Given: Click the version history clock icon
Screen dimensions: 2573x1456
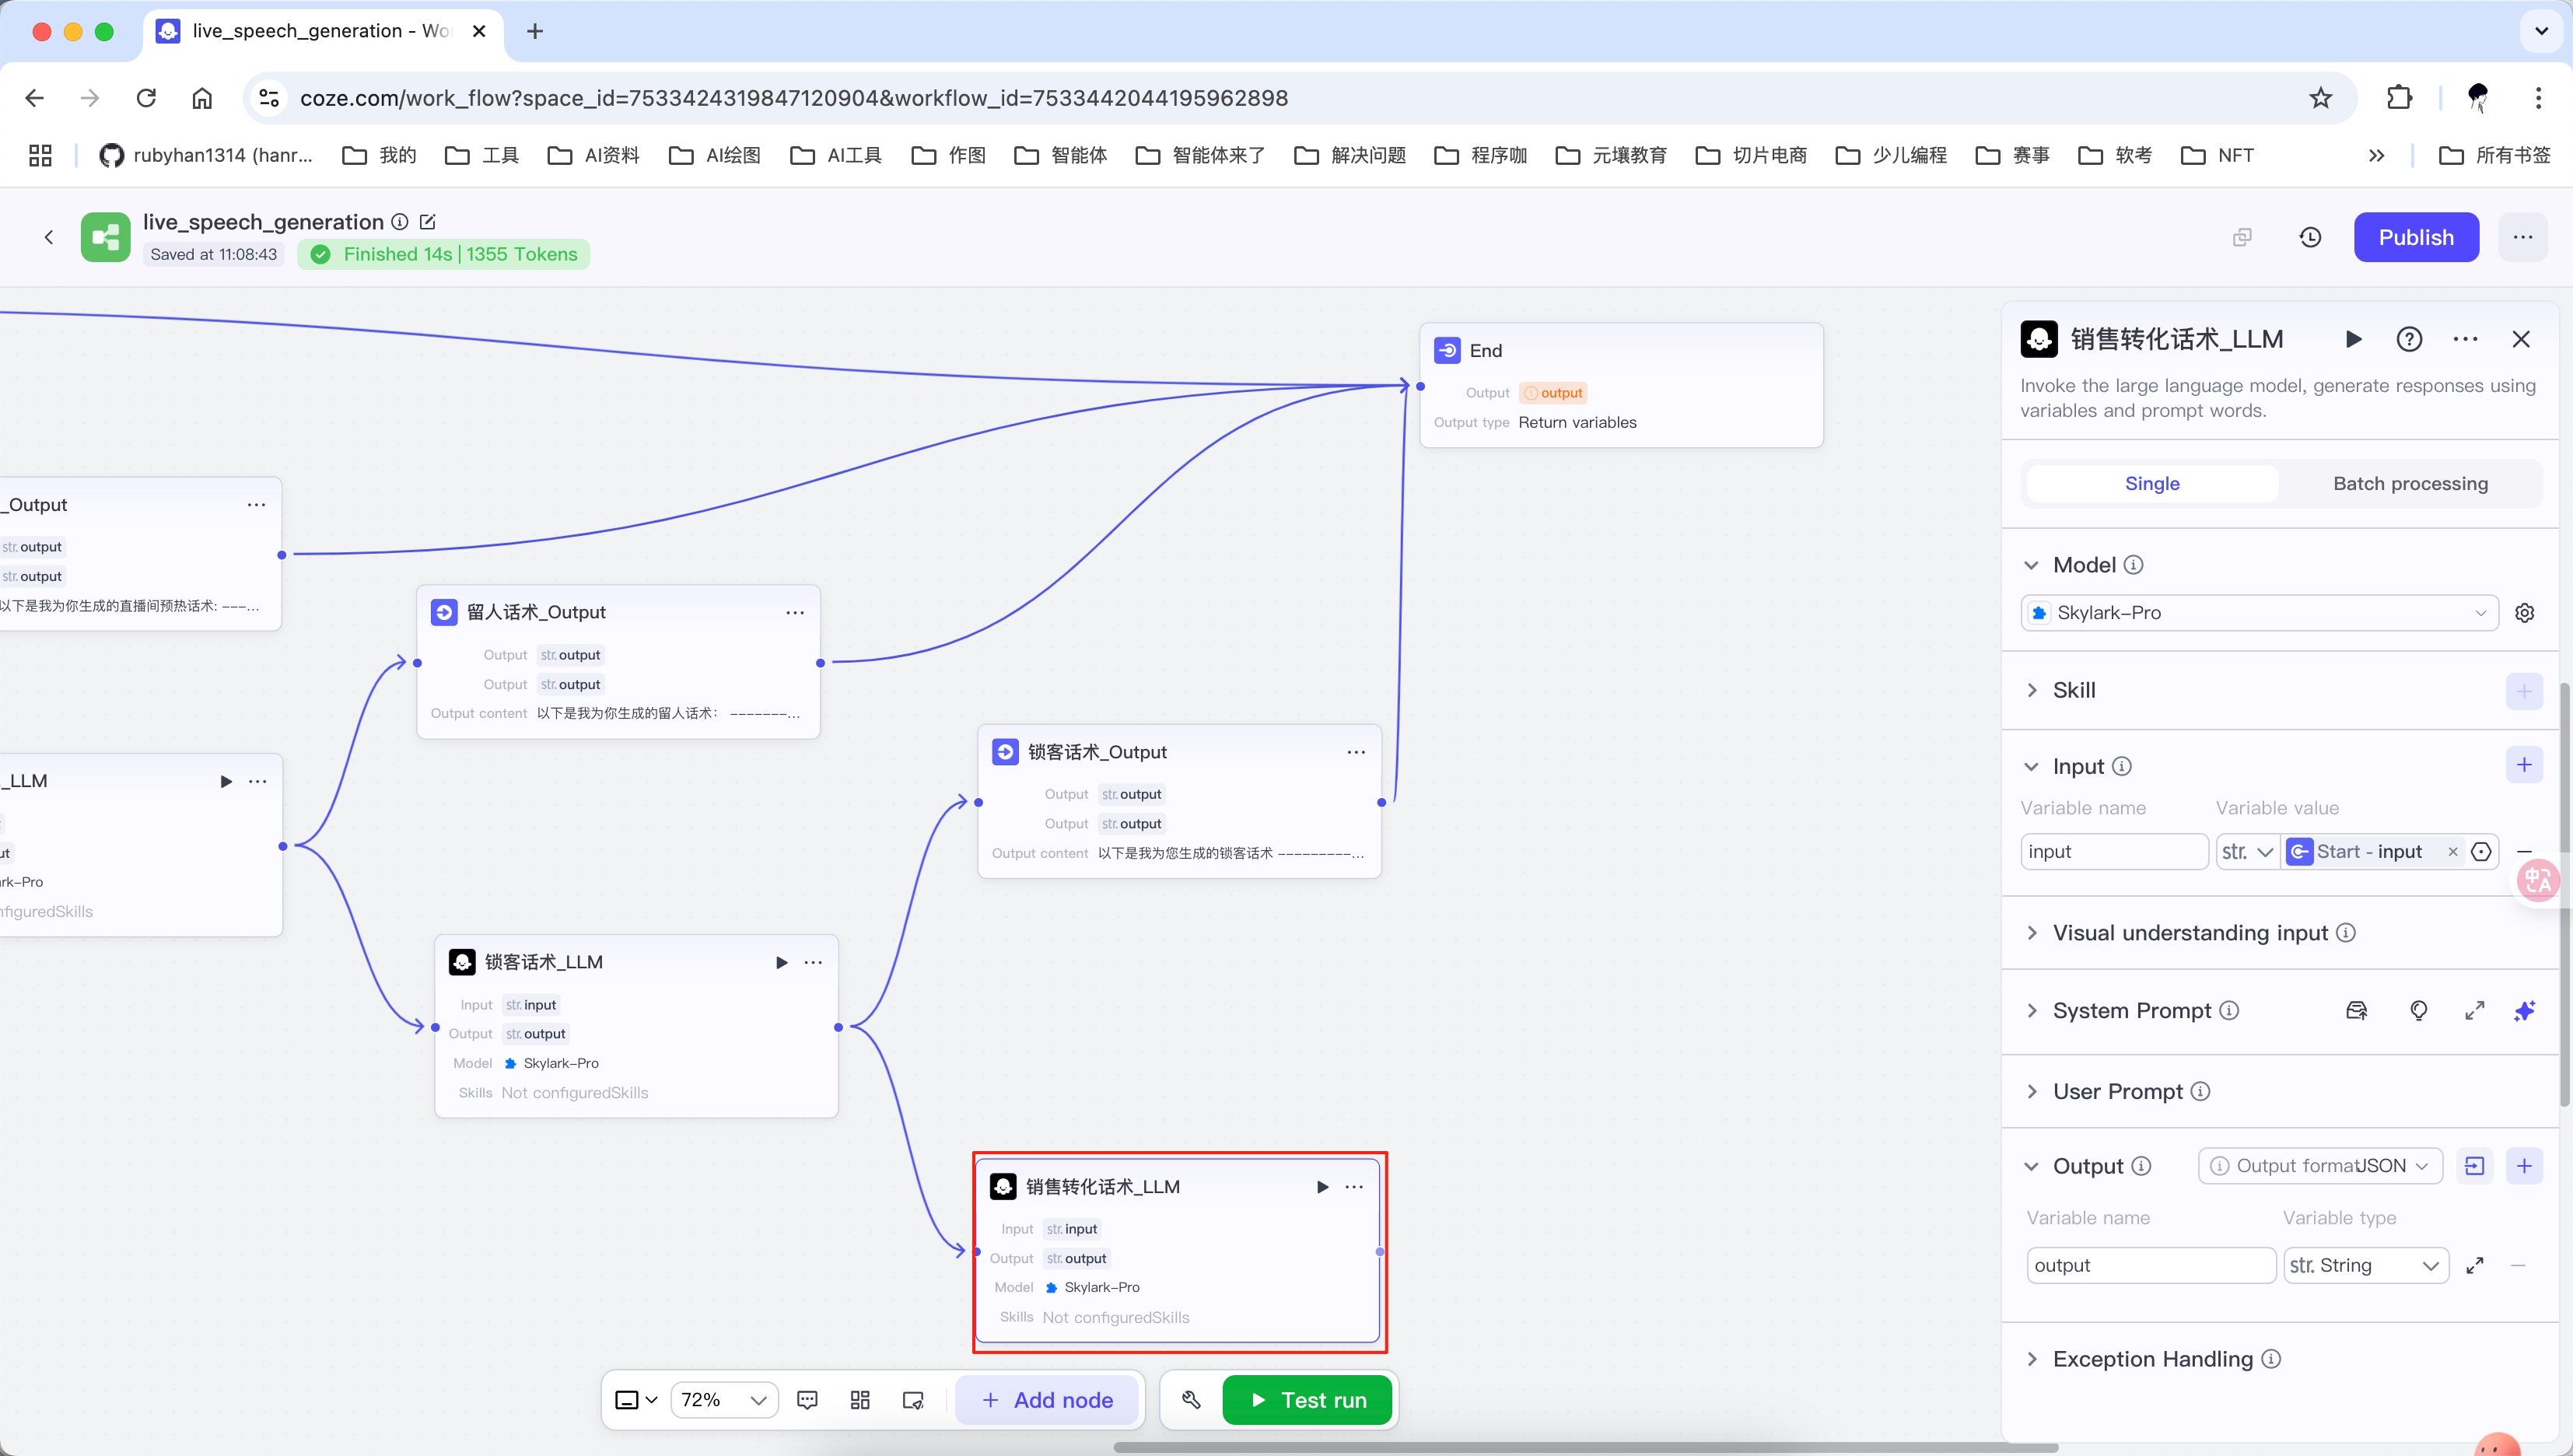Looking at the screenshot, I should pos(2310,237).
